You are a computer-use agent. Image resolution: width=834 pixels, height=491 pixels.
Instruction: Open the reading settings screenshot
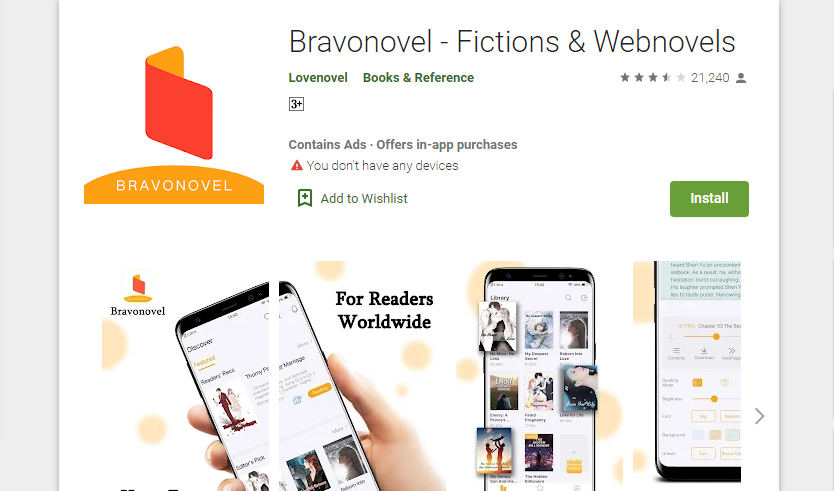coord(687,376)
